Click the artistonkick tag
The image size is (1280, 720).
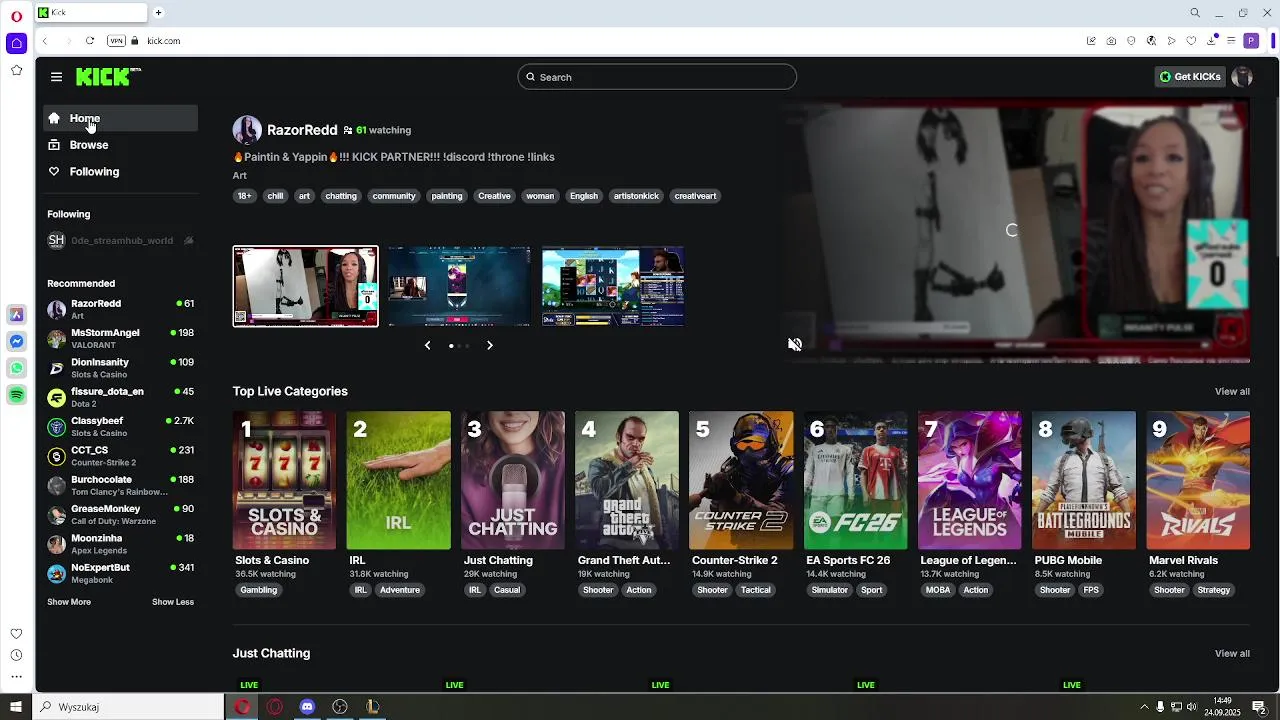636,196
